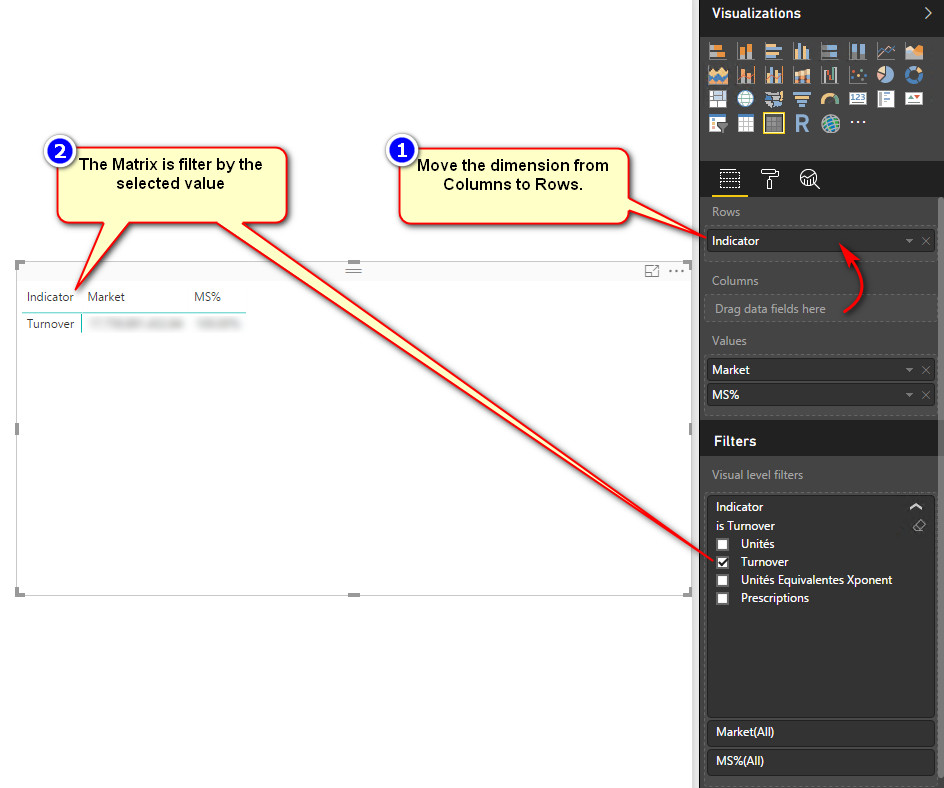The width and height of the screenshot is (944, 788).
Task: Check the Prescriptions filter checkbox
Action: tap(722, 598)
